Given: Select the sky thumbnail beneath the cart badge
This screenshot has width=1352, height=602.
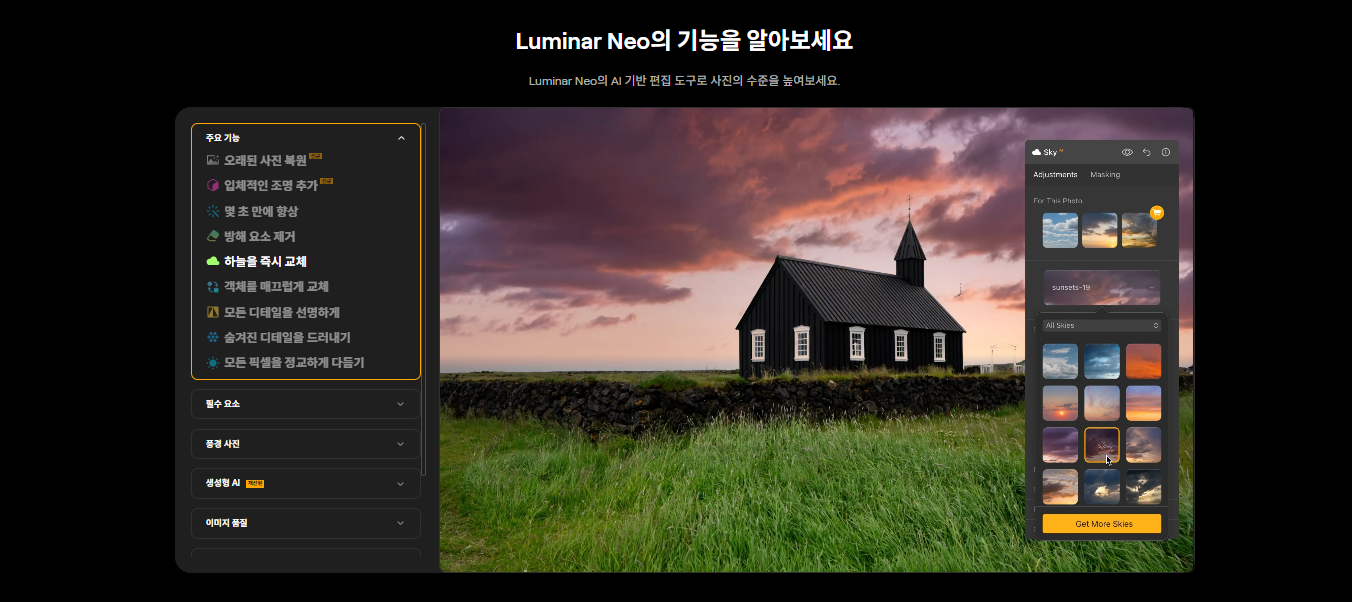Looking at the screenshot, I should (x=1139, y=230).
